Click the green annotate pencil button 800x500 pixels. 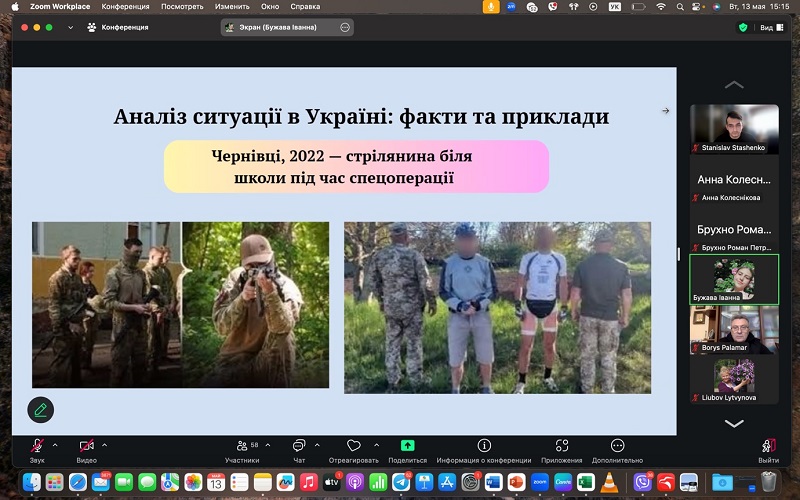41,410
